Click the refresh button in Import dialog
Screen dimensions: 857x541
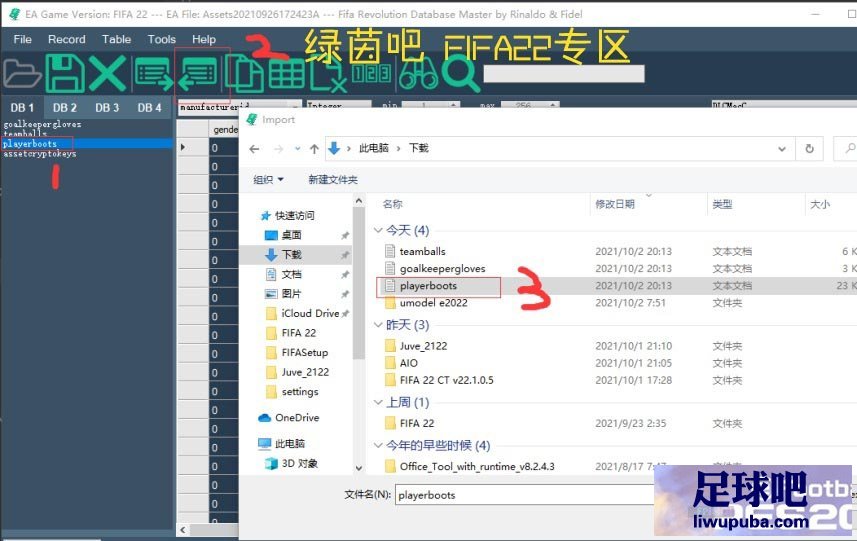pos(809,149)
